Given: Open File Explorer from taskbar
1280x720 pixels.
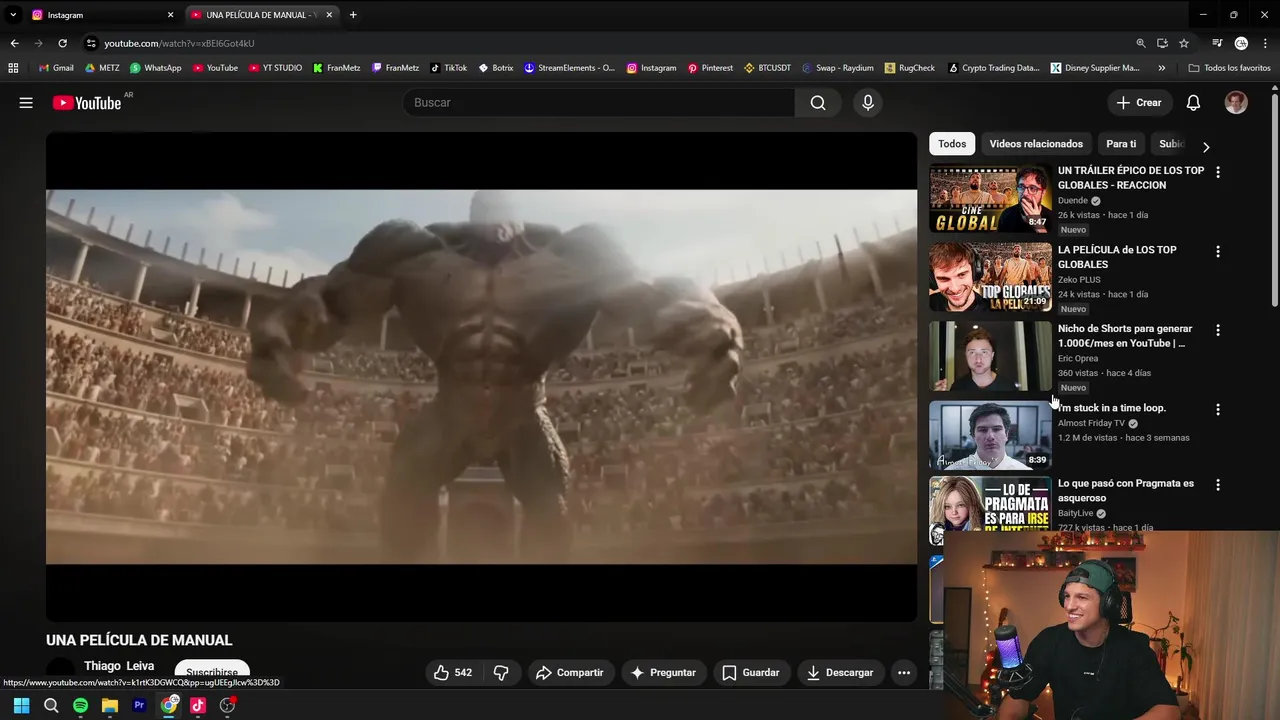Looking at the screenshot, I should pos(110,705).
